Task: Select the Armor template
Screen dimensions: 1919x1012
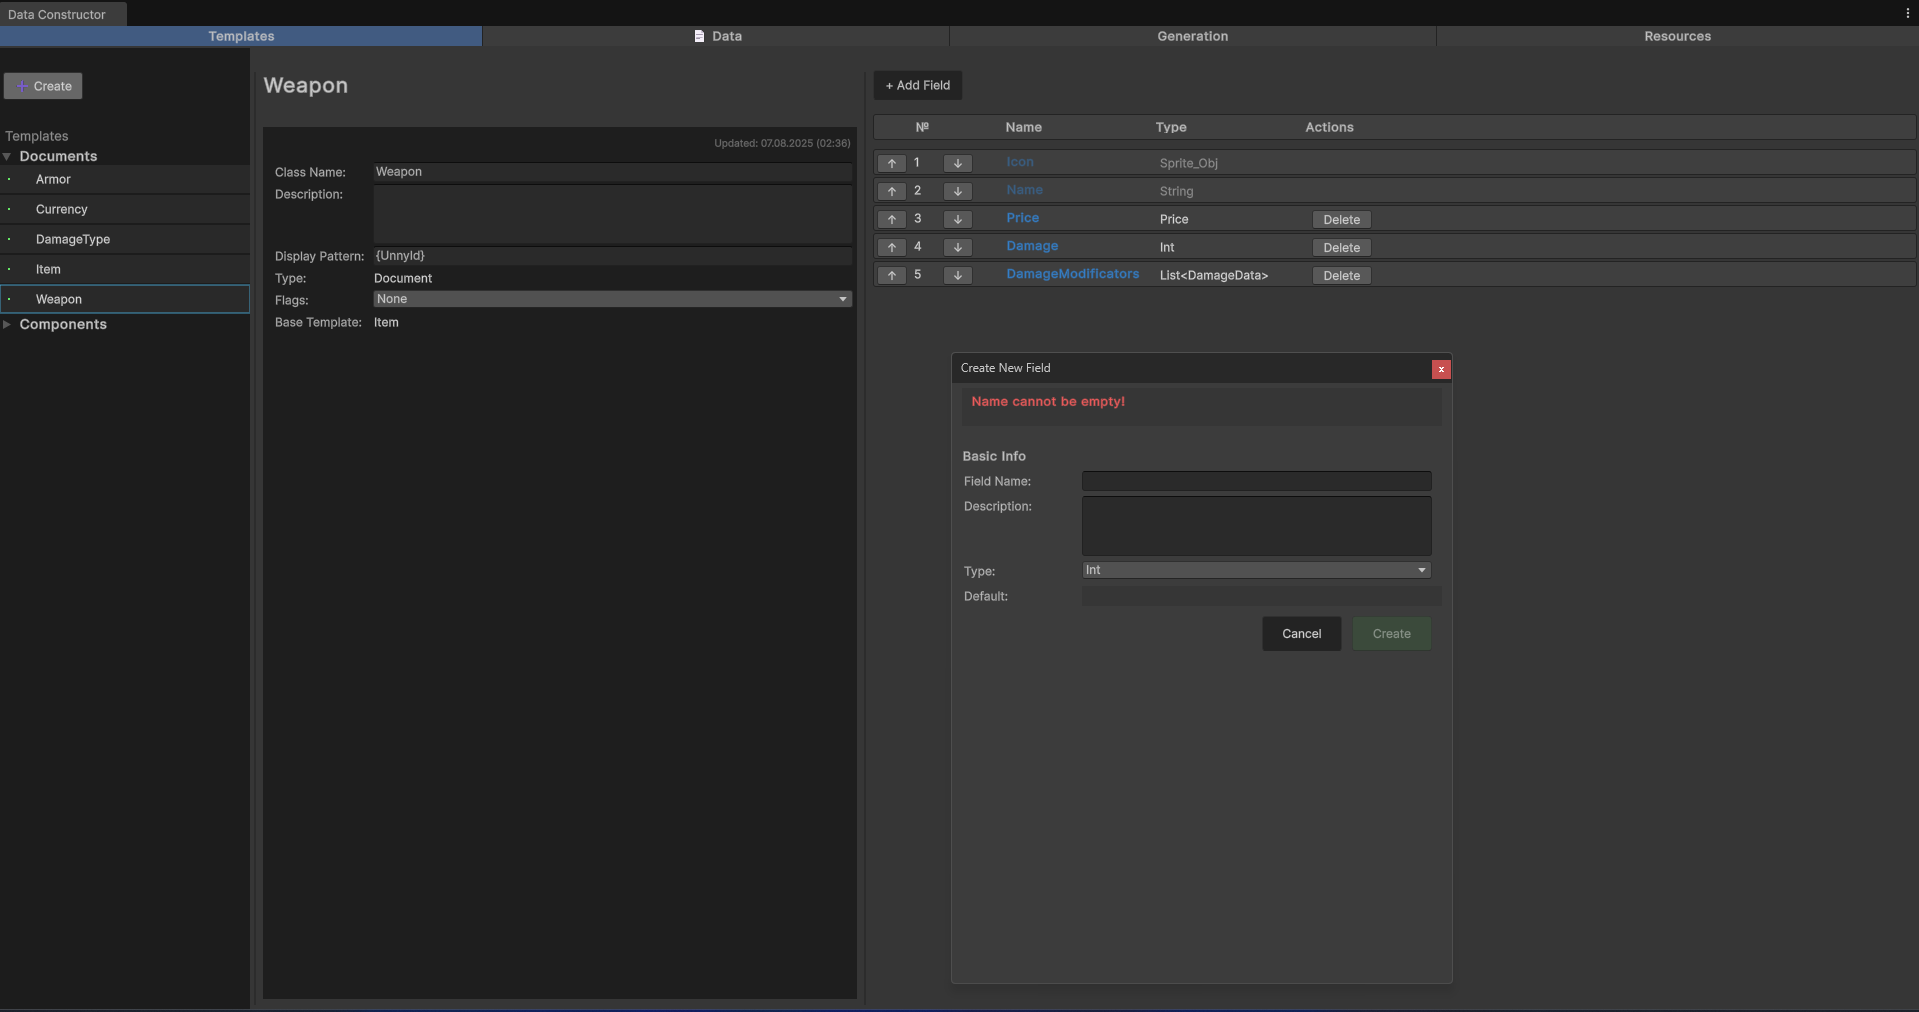Action: 53,180
